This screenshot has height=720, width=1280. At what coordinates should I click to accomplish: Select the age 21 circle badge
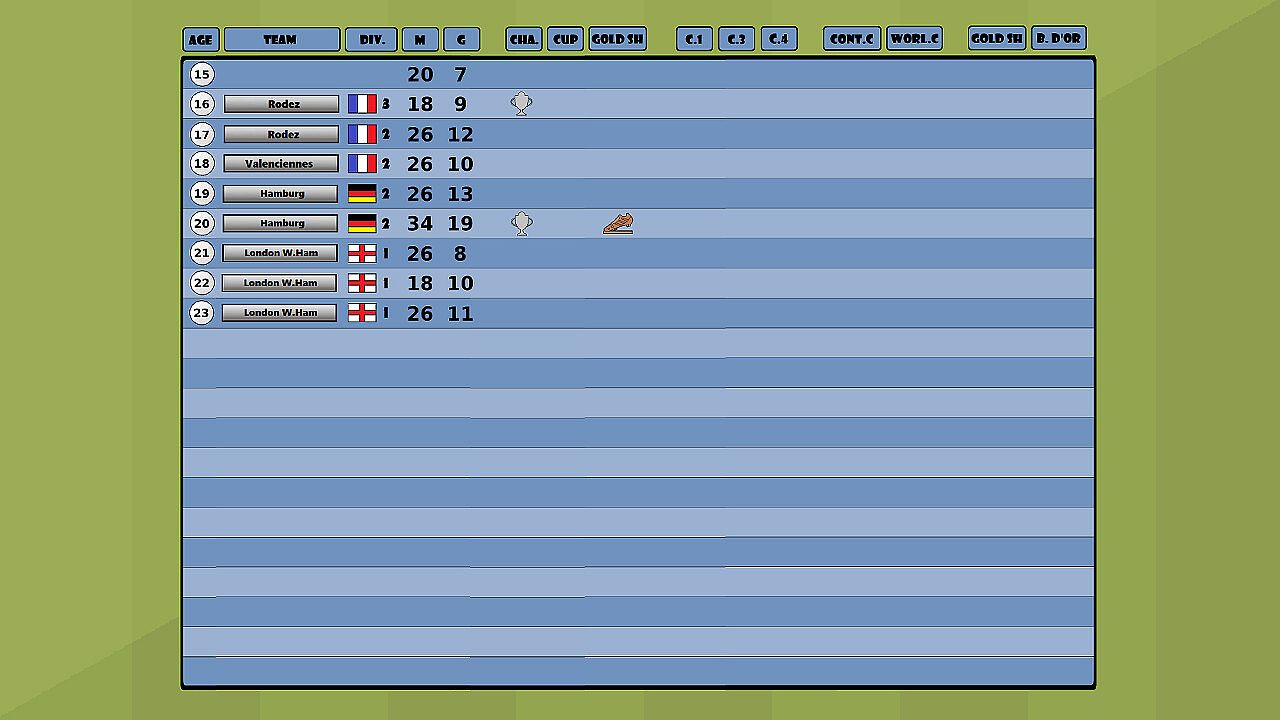(202, 253)
